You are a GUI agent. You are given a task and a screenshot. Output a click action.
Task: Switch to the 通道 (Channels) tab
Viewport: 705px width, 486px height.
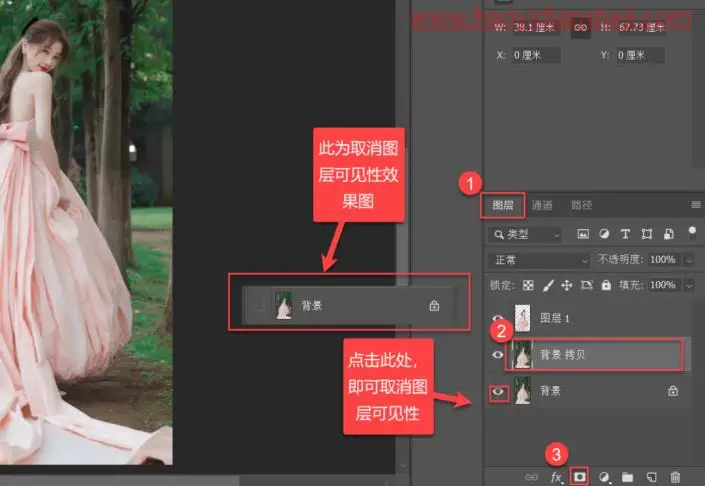(x=542, y=205)
